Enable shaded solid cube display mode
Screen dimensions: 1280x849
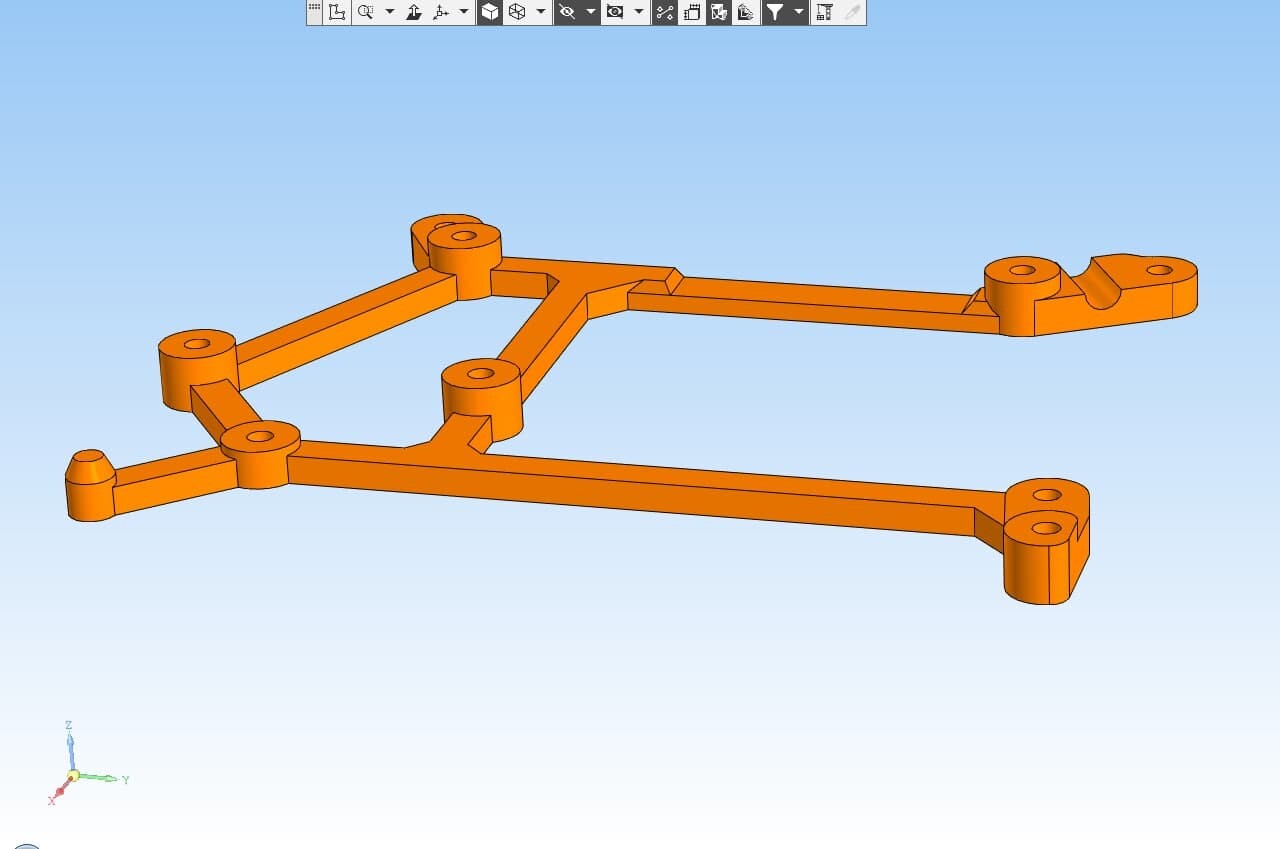490,12
